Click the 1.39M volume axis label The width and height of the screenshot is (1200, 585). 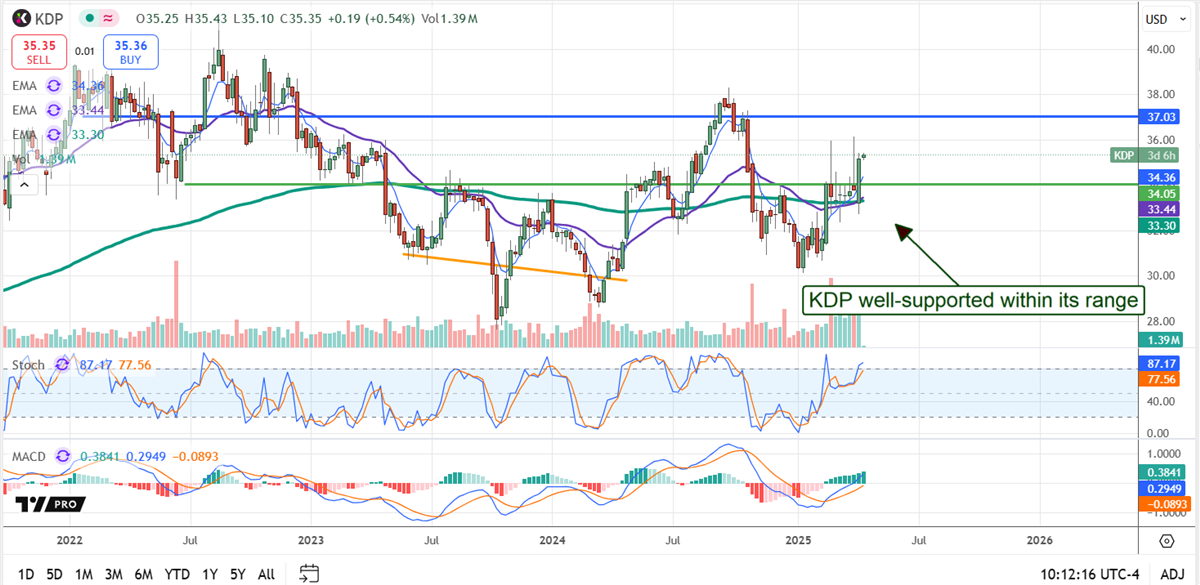pos(1161,341)
